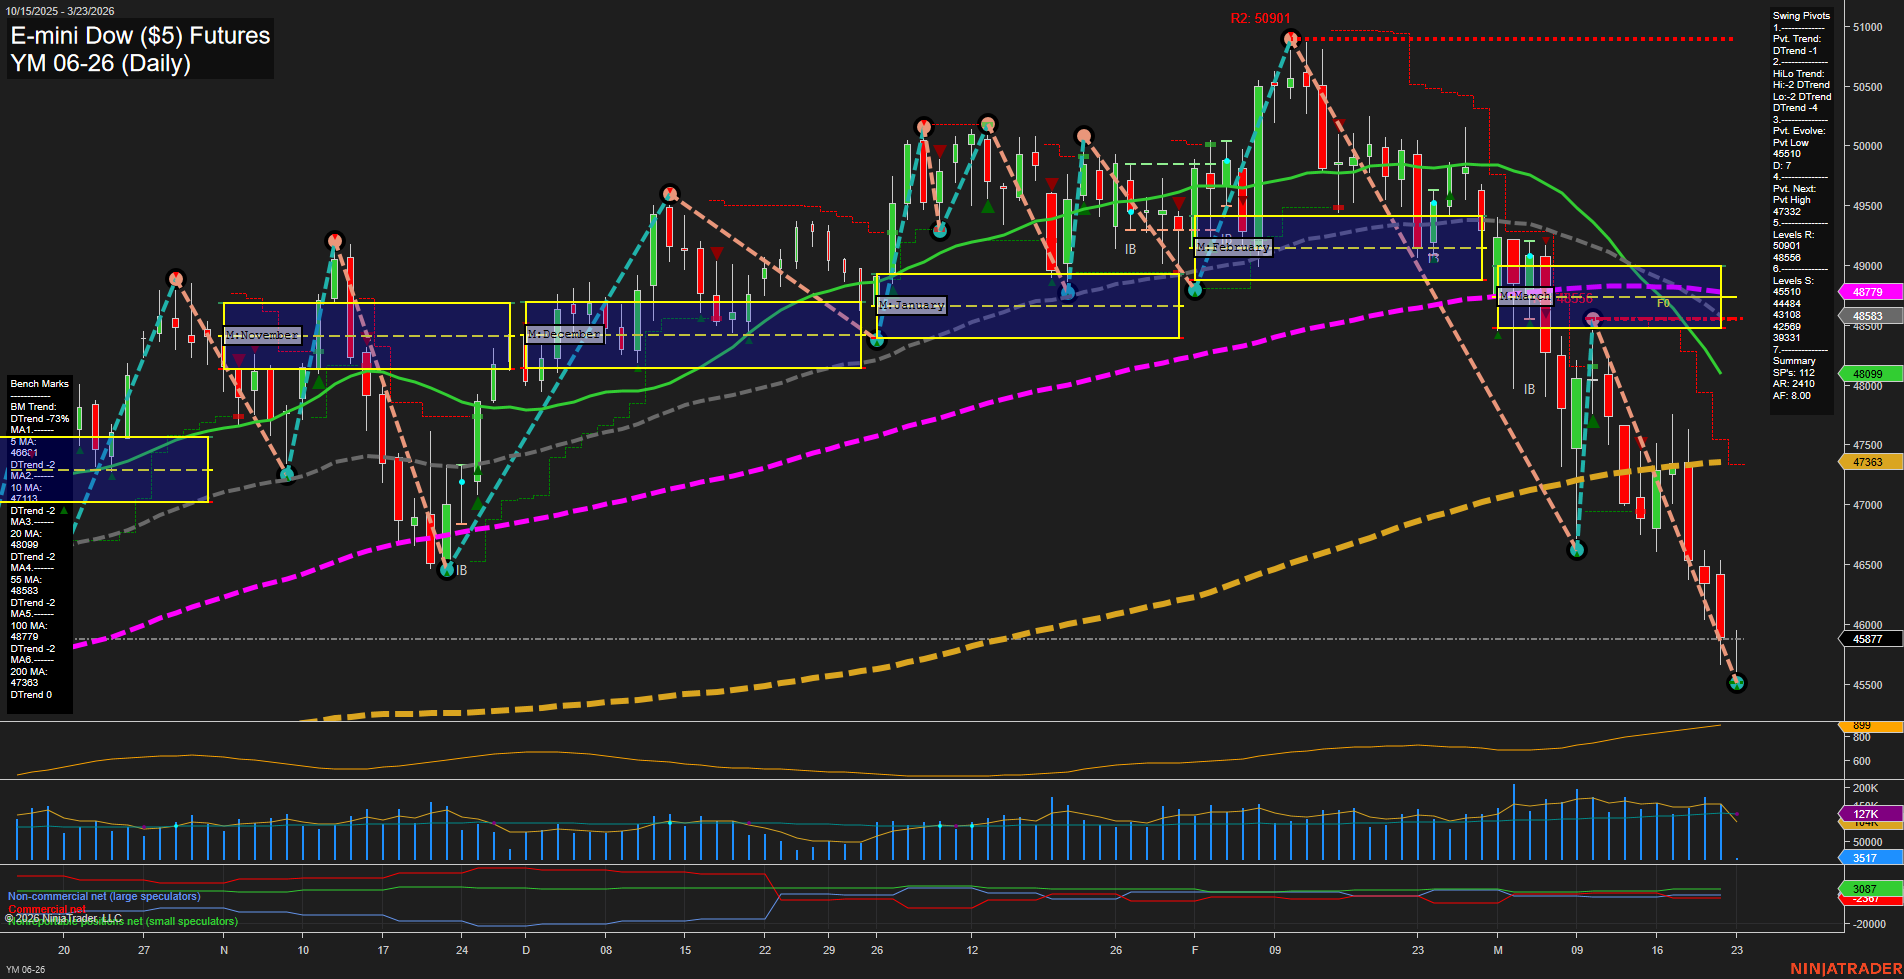Click the purple 127K volume axis marker
This screenshot has width=1904, height=979.
point(1868,814)
